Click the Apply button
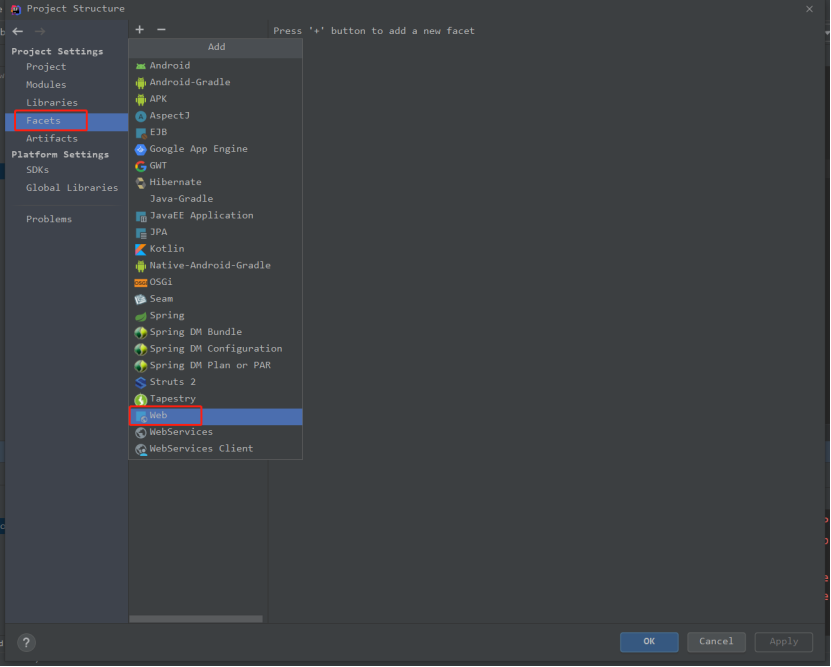The height and width of the screenshot is (667, 831). pos(783,642)
